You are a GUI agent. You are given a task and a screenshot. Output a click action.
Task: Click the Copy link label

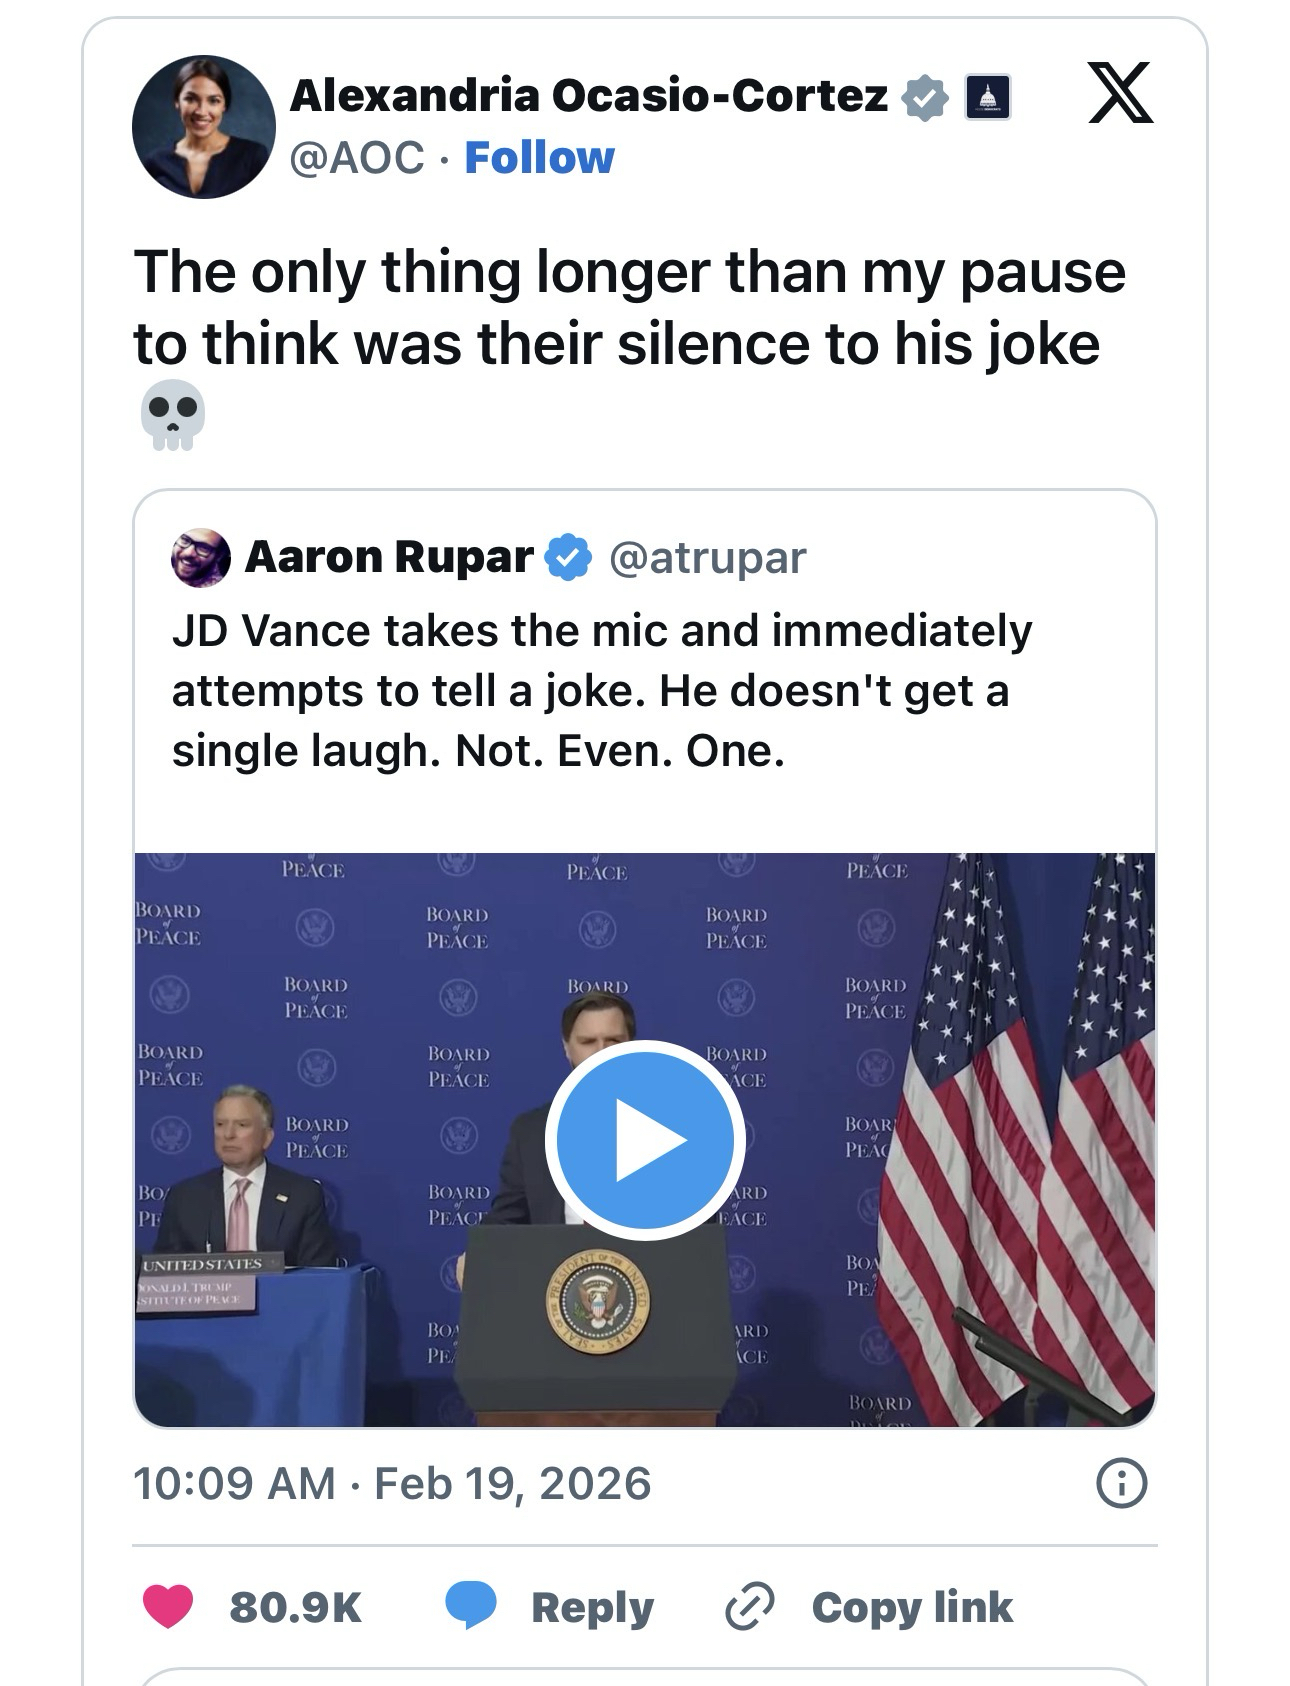(x=912, y=1607)
